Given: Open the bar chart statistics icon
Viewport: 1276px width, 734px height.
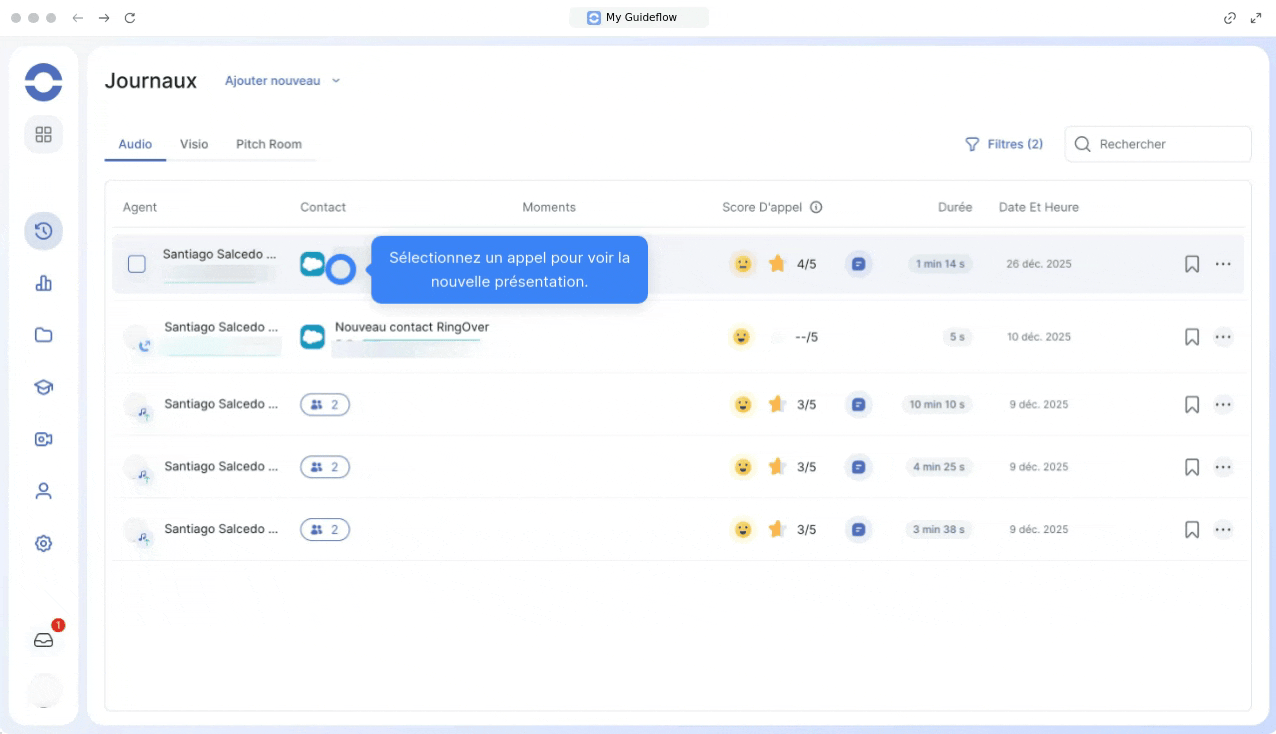Looking at the screenshot, I should pyautogui.click(x=43, y=283).
